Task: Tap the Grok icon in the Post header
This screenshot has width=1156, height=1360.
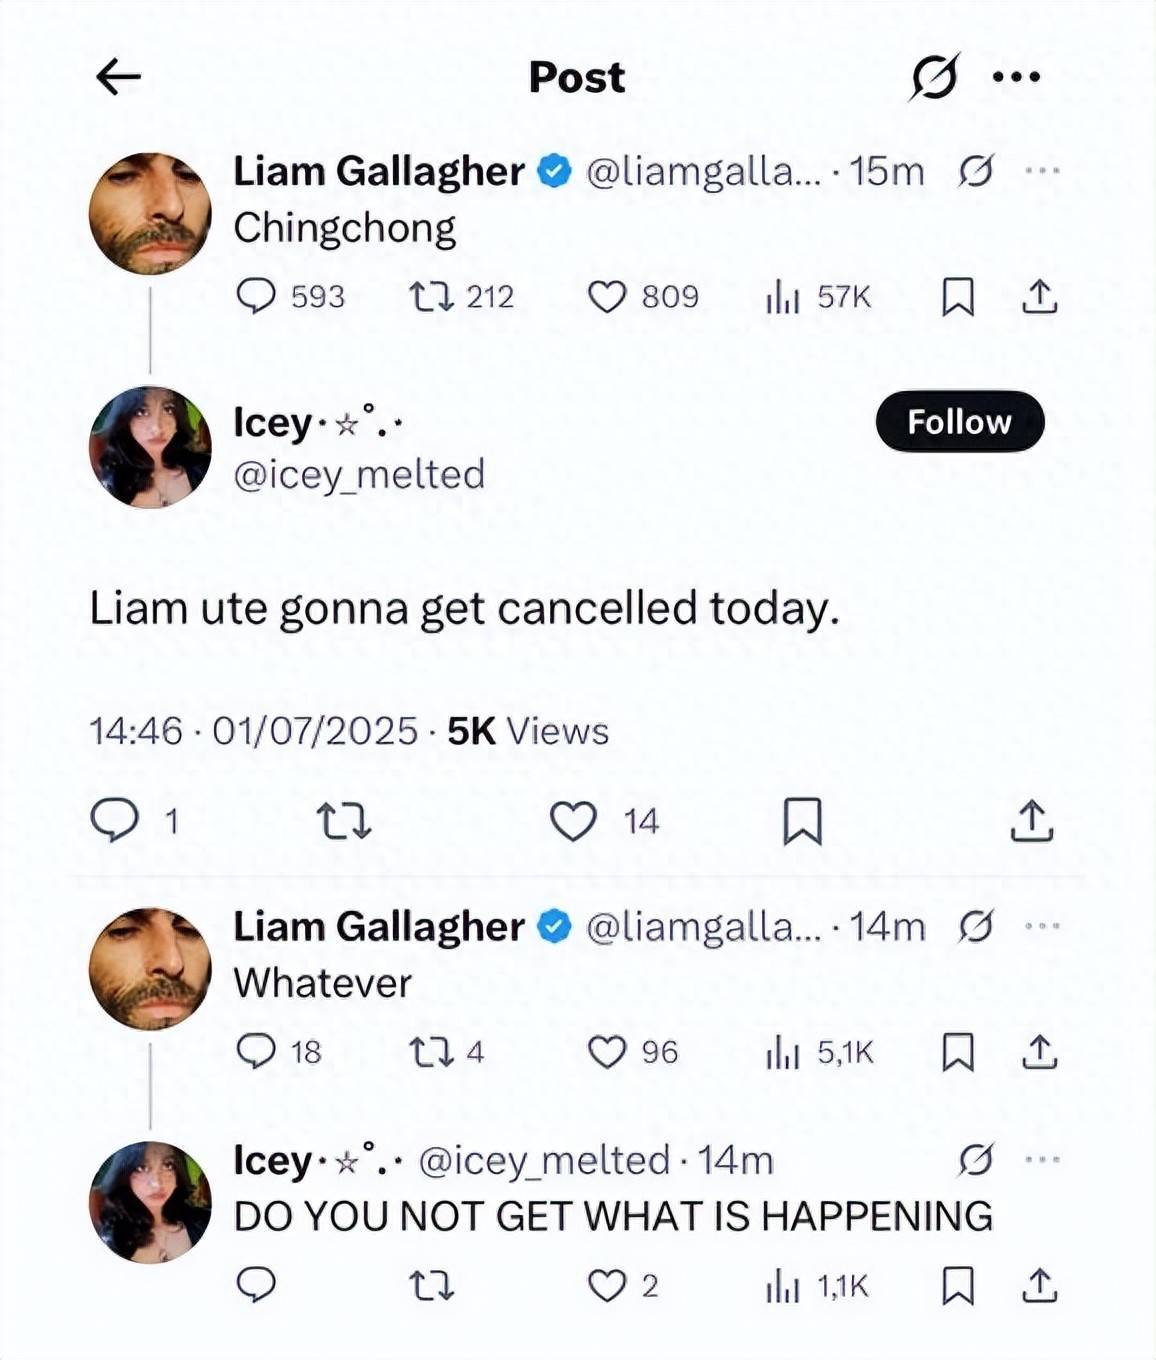Action: 934,77
